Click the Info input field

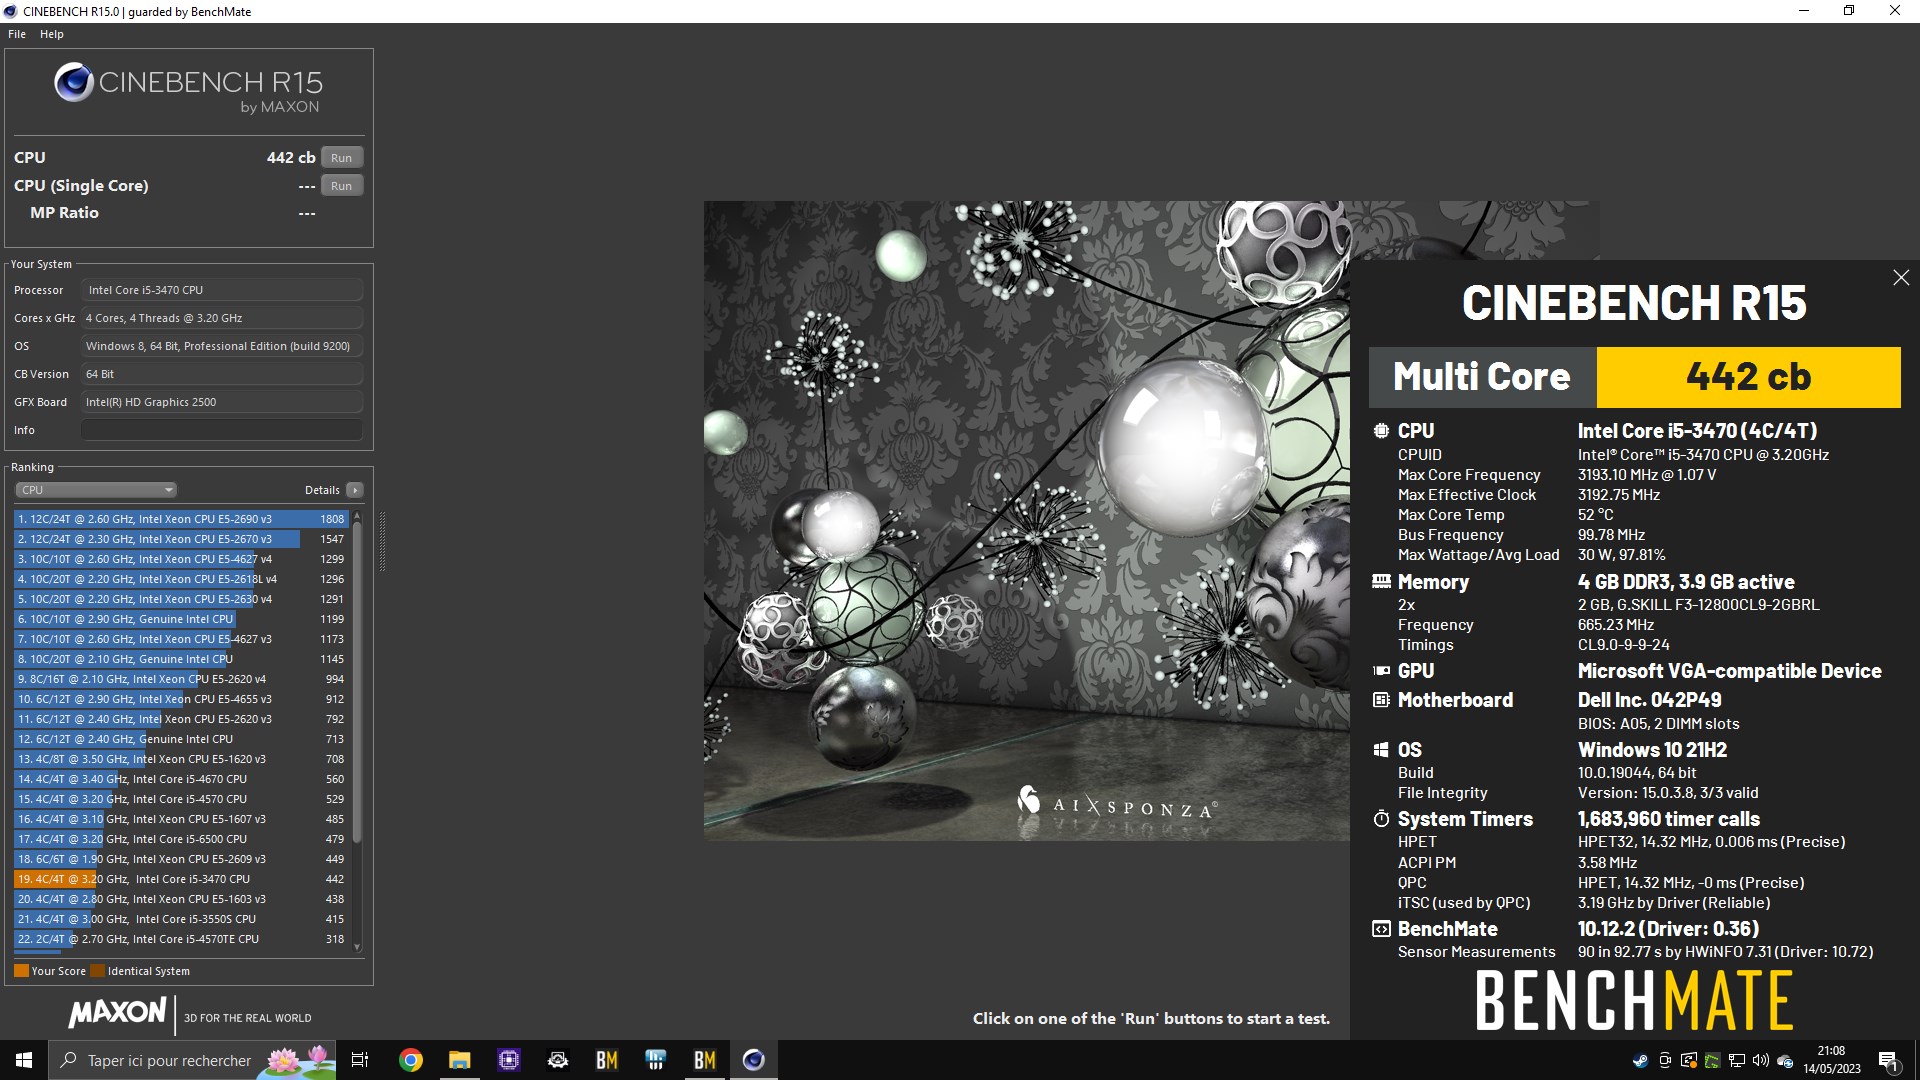point(222,430)
